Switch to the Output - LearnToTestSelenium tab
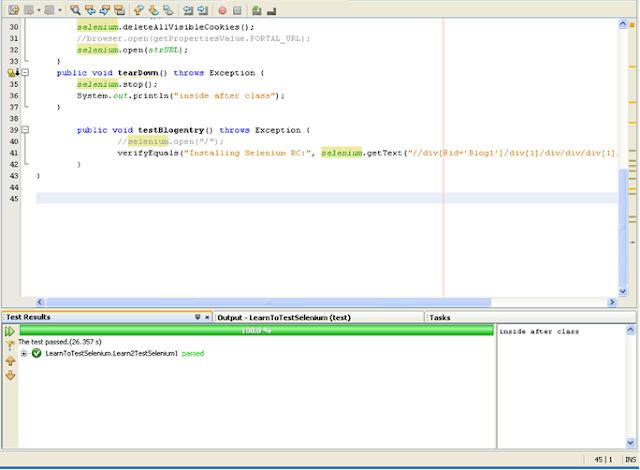Viewport: 640px width, 470px height. (x=283, y=317)
